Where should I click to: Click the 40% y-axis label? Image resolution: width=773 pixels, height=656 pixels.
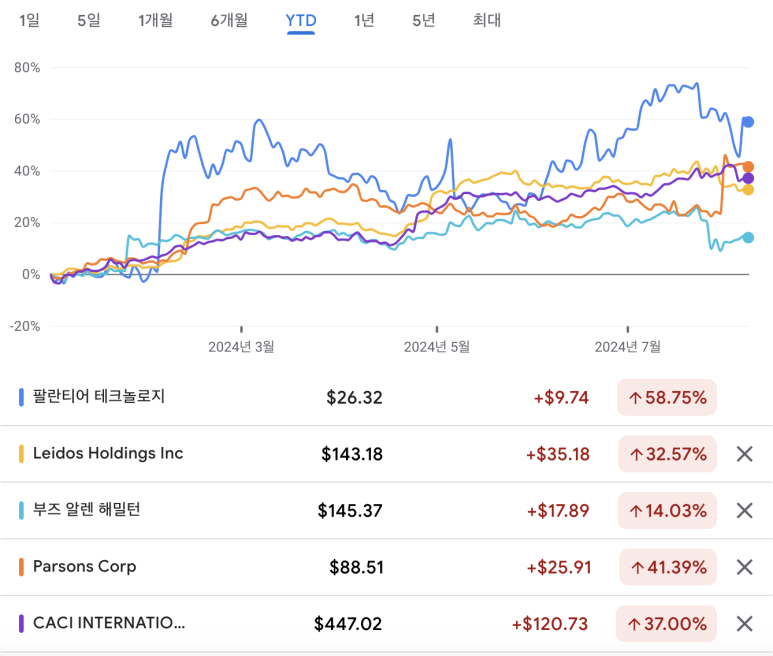point(27,171)
